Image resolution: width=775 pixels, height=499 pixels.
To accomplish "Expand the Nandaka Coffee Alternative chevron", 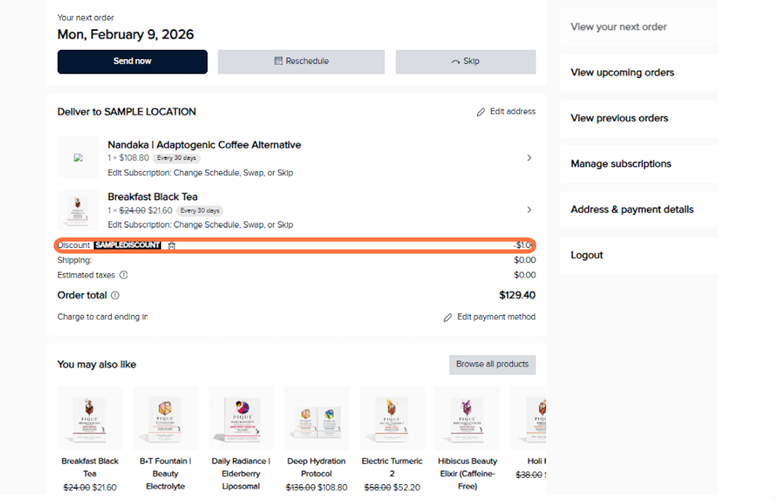I will pos(529,158).
